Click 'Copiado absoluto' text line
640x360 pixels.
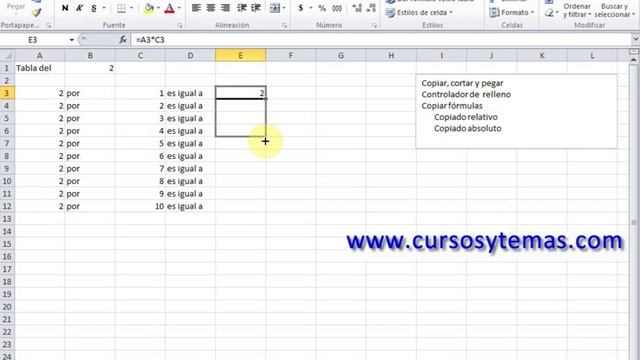tap(467, 129)
